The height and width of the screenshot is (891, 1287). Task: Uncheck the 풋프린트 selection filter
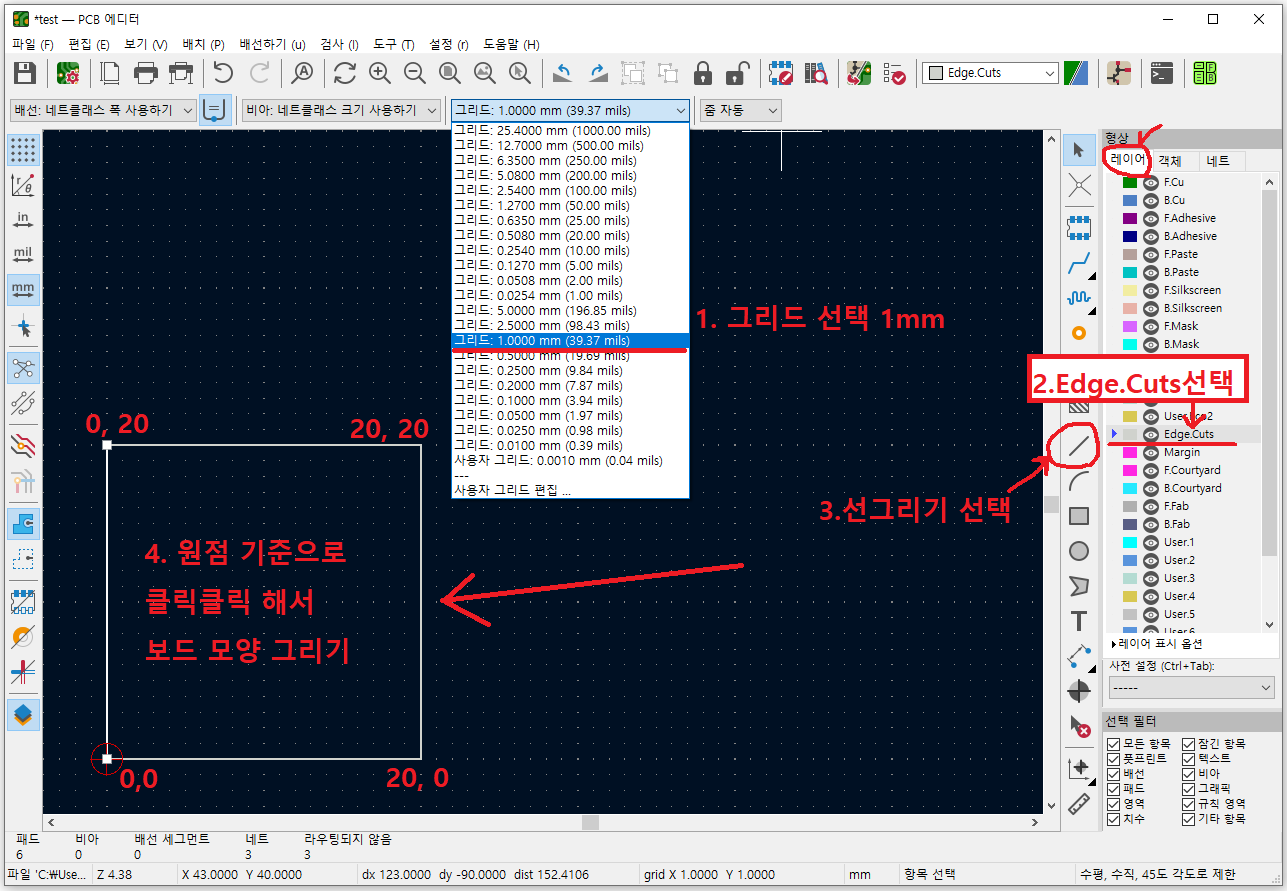click(1114, 759)
